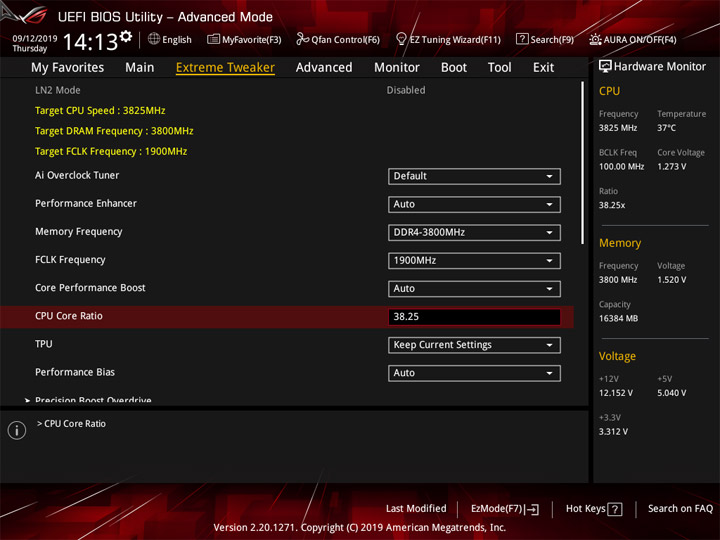Click the 09/12/2019 Thursday date
The height and width of the screenshot is (540, 720).
click(34, 43)
